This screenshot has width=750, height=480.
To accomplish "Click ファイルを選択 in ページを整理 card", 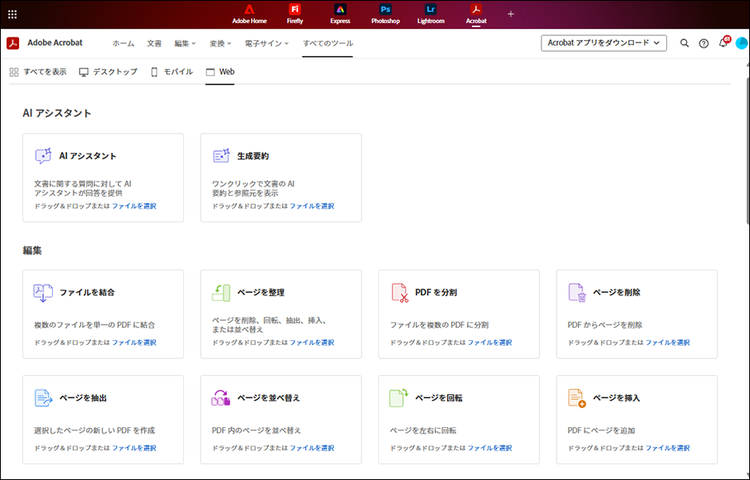I will 312,342.
